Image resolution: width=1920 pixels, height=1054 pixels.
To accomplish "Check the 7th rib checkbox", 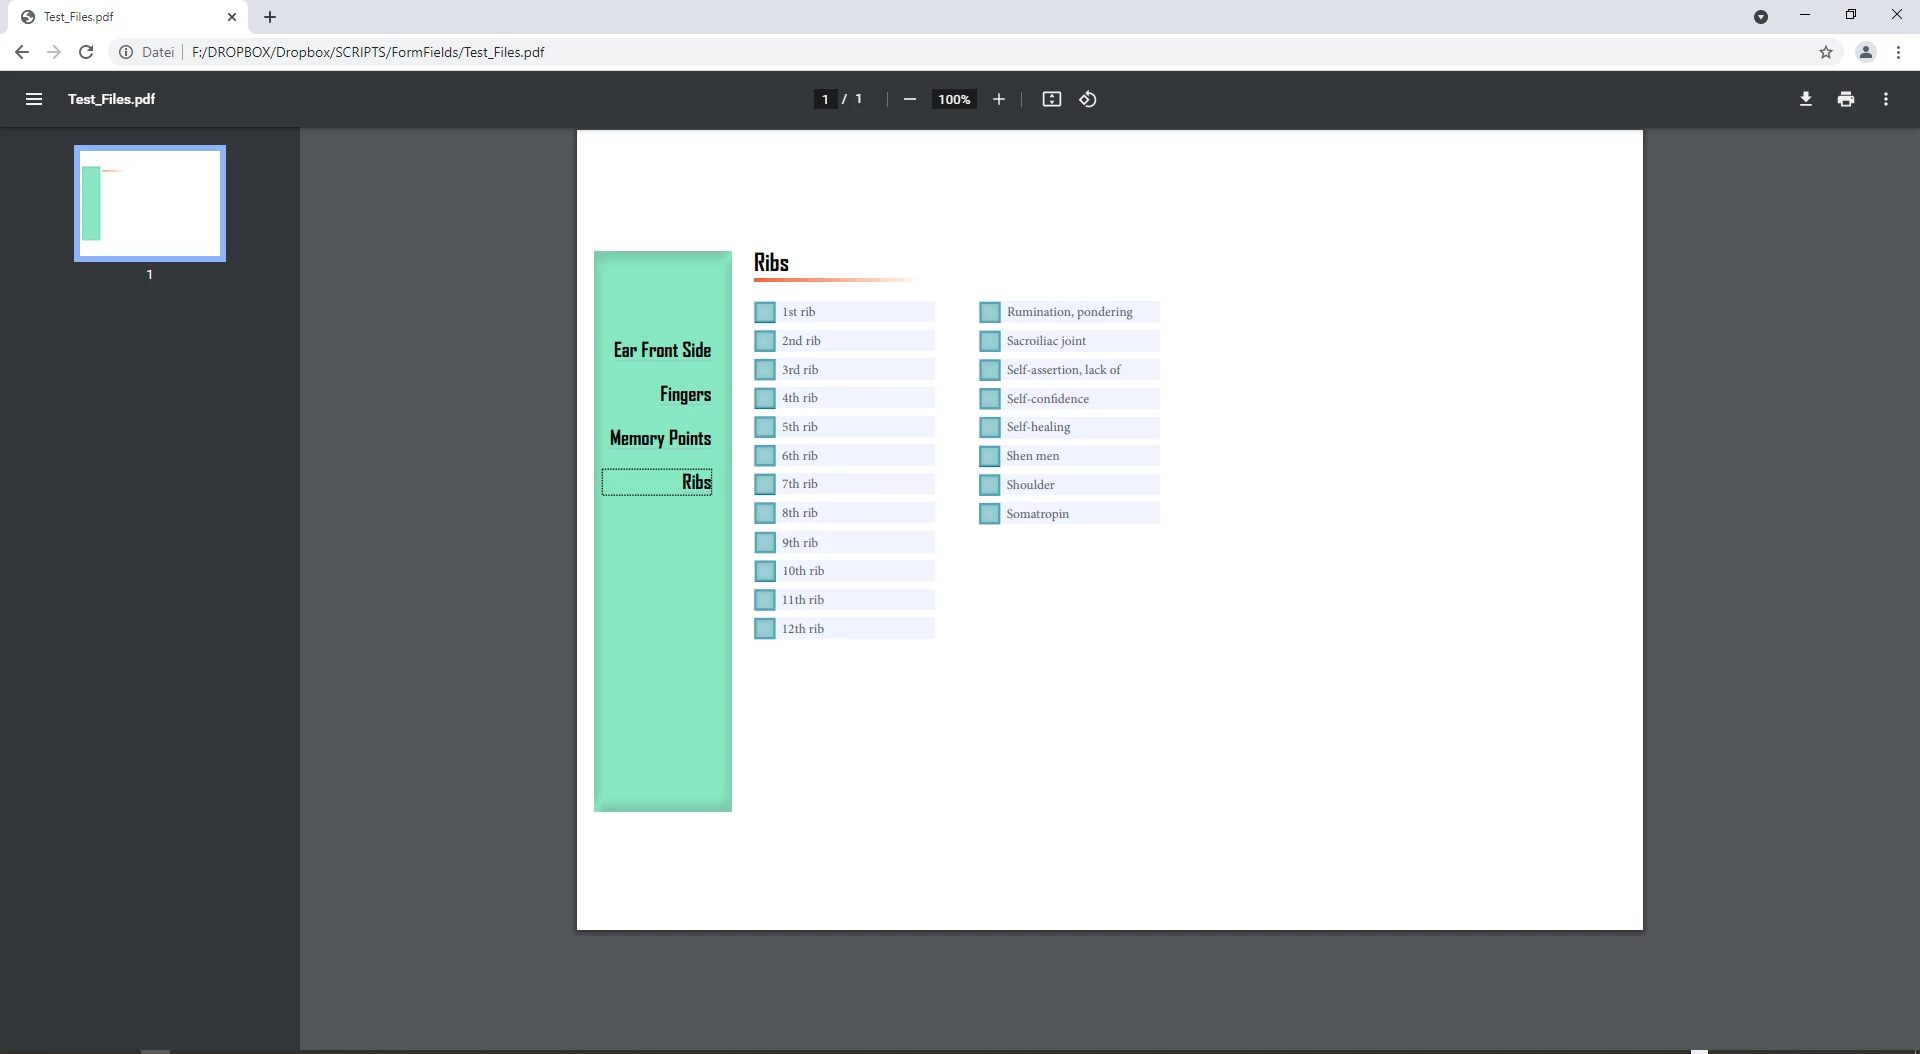I will (765, 484).
